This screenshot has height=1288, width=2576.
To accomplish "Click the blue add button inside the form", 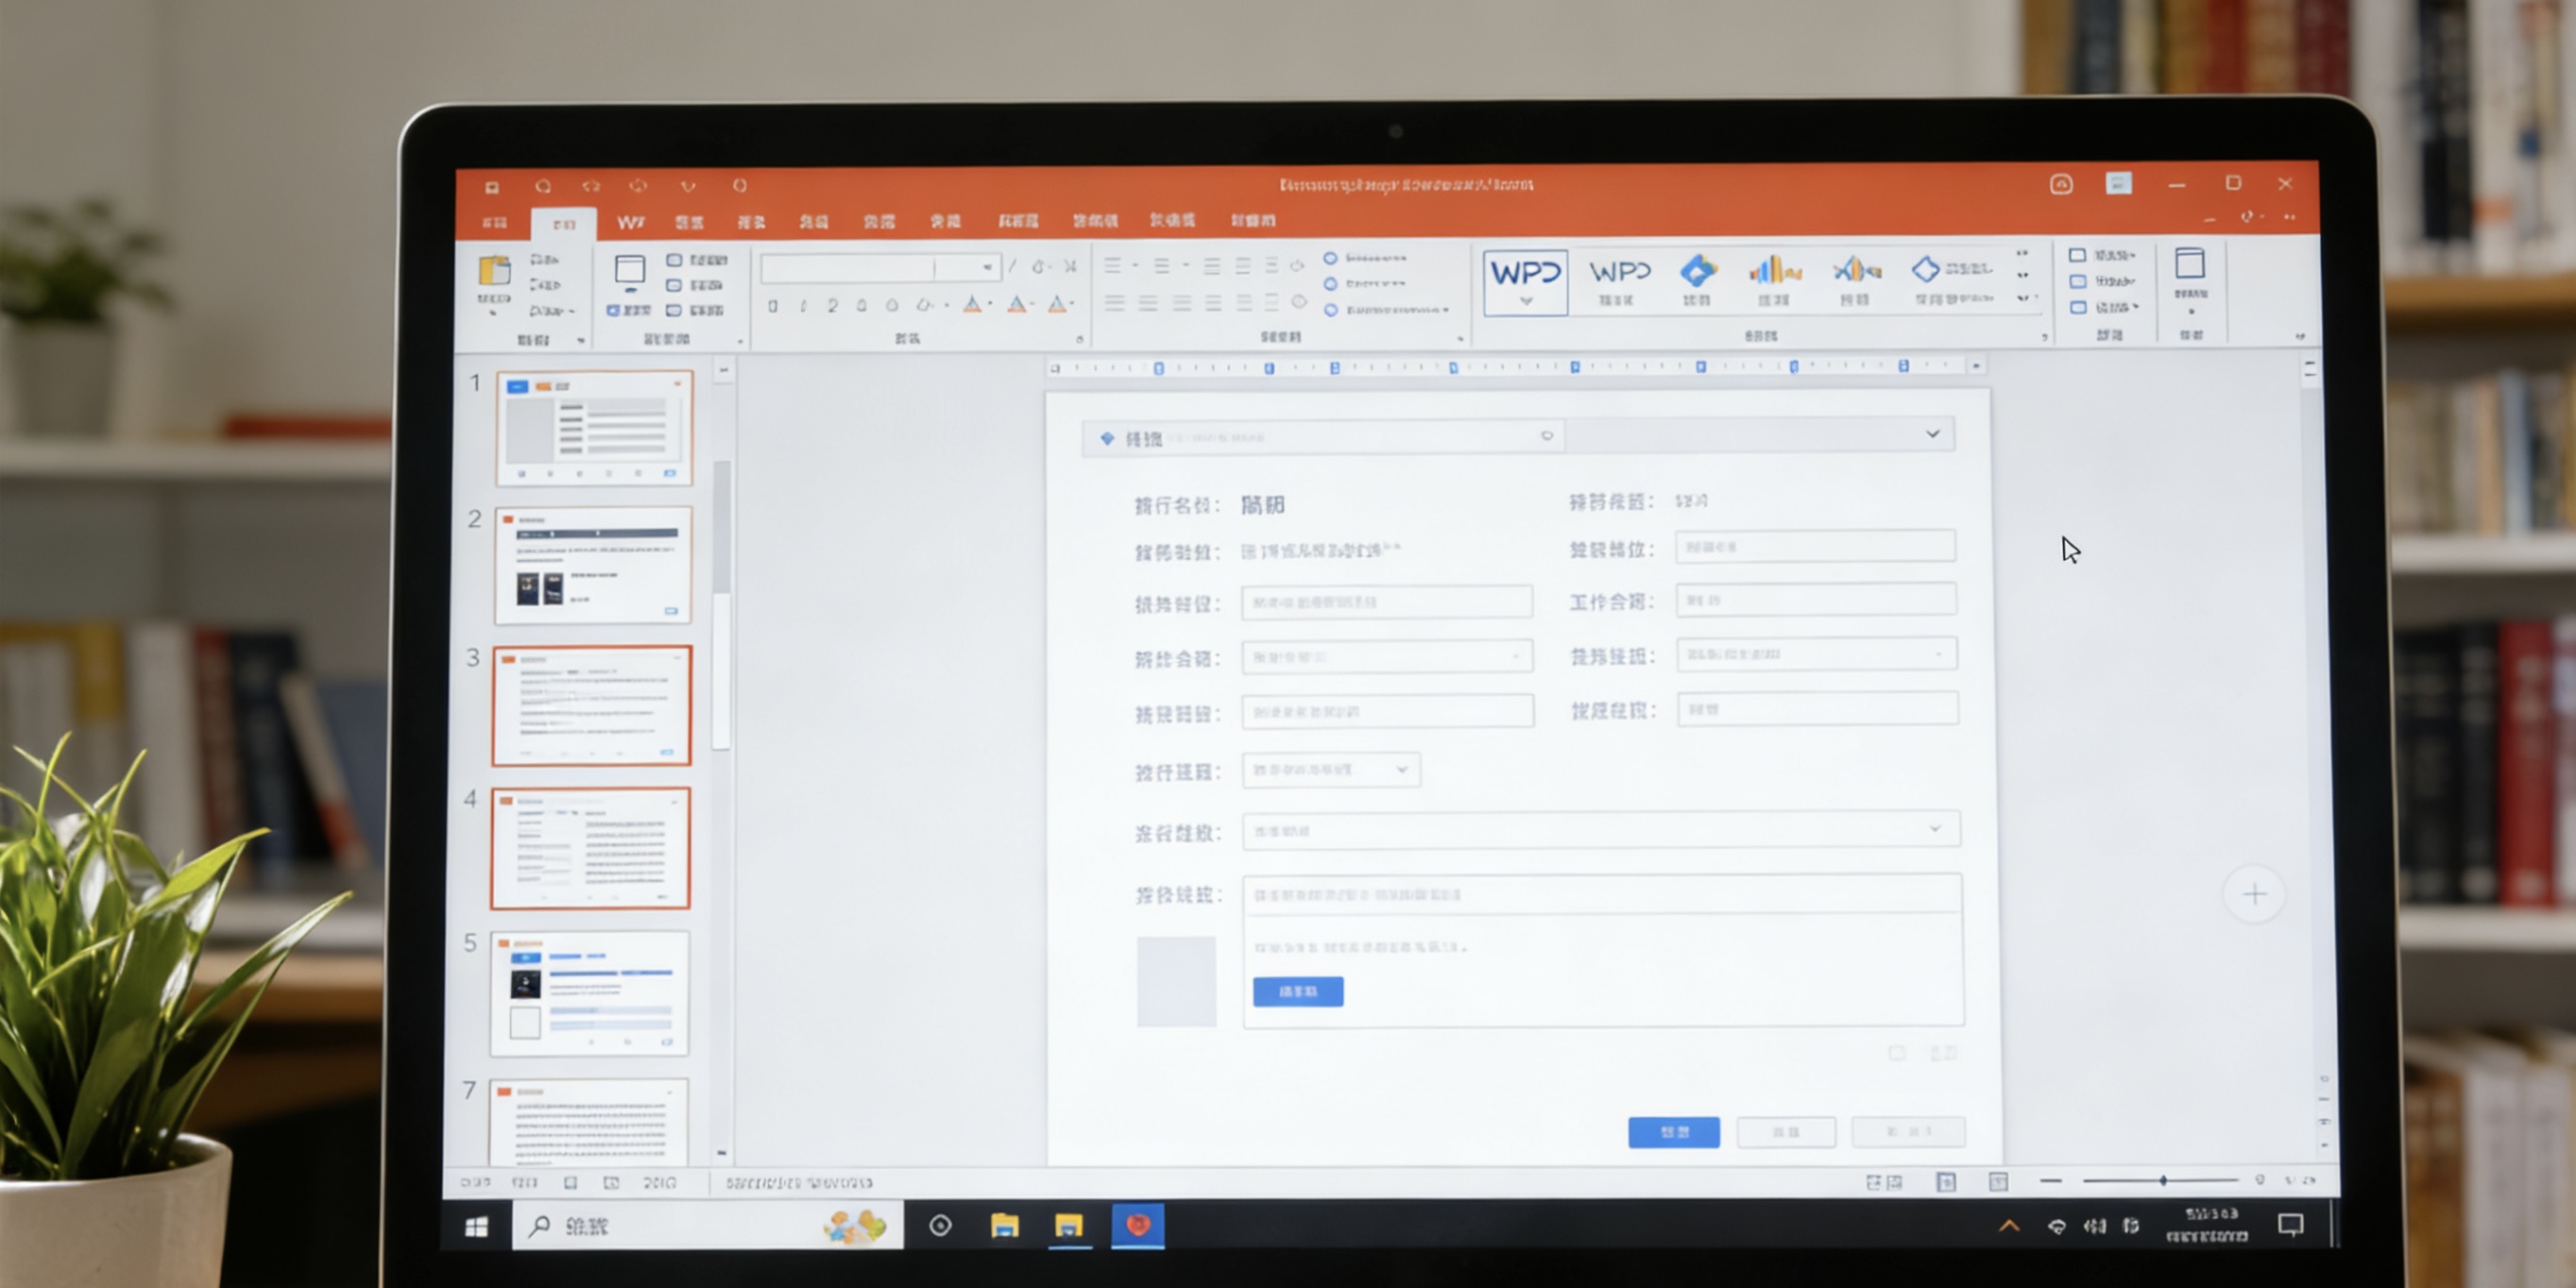I will pyautogui.click(x=1297, y=991).
